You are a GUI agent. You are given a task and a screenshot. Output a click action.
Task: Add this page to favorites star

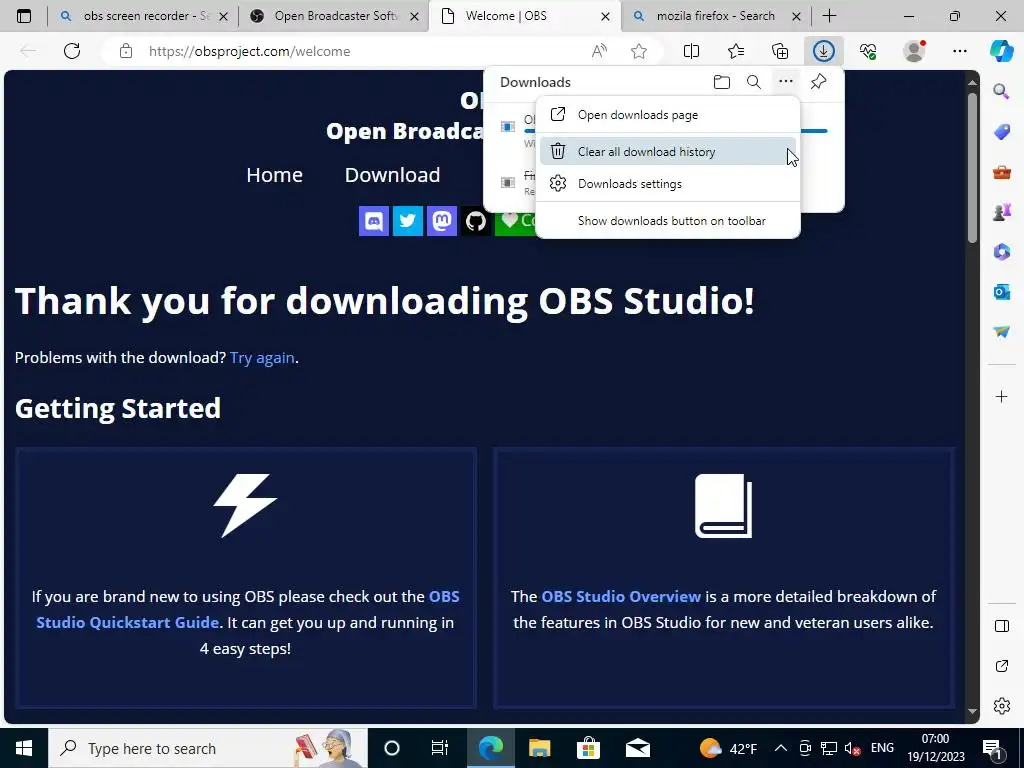[639, 51]
